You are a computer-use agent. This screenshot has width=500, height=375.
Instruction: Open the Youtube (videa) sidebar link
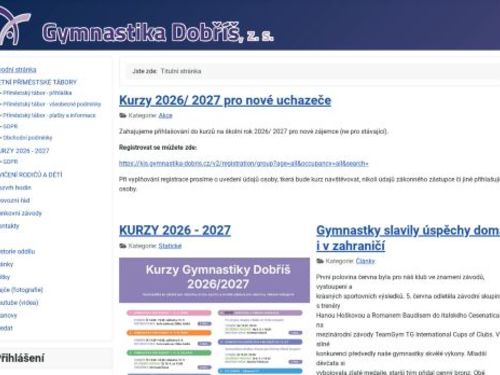point(19,302)
